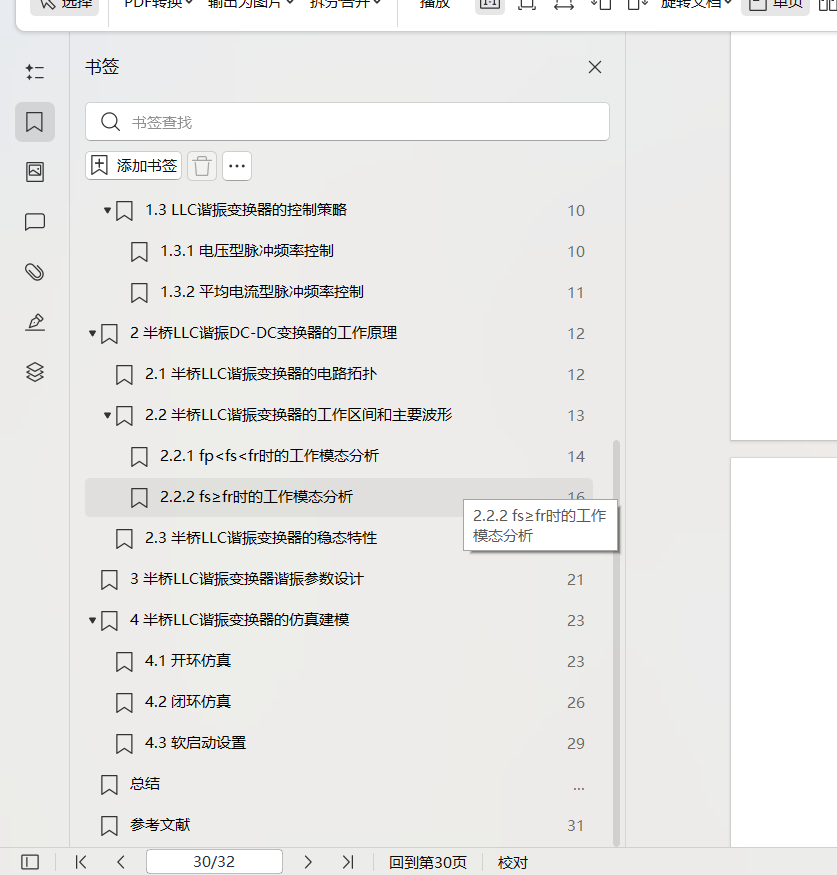The height and width of the screenshot is (875, 837).
Task: Collapse chapter 4 仿真建模 tree node
Action: point(93,620)
